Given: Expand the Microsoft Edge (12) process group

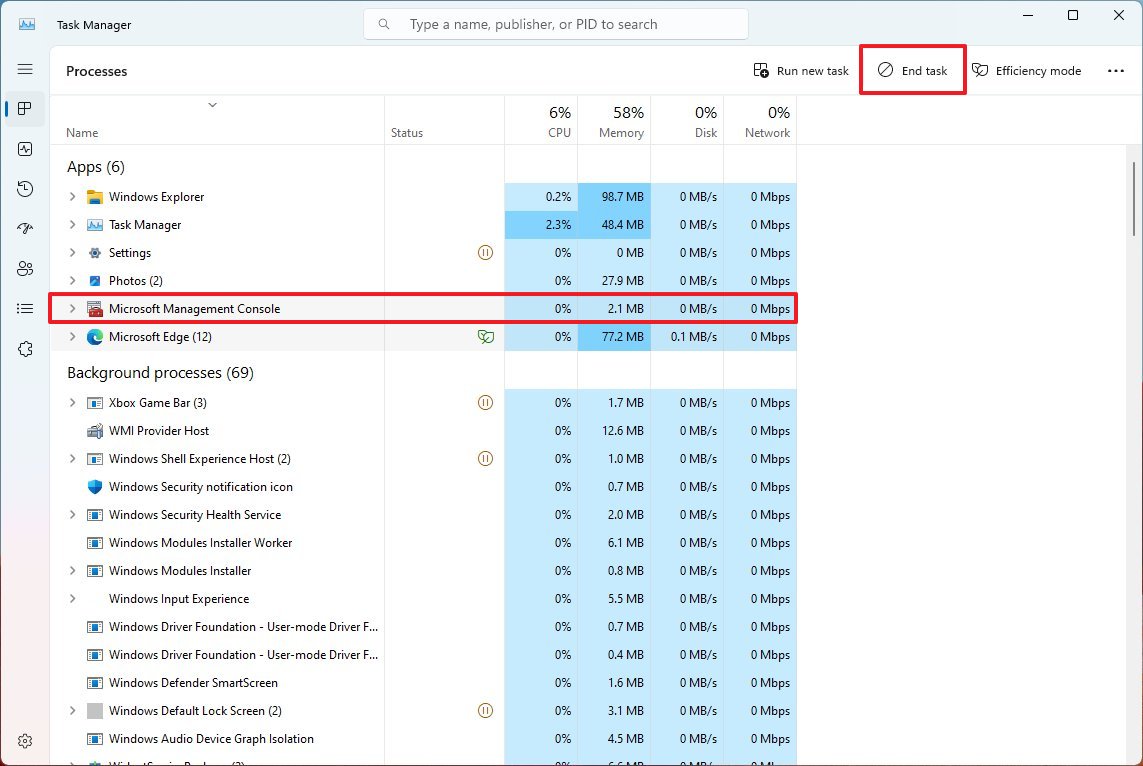Looking at the screenshot, I should 71,337.
